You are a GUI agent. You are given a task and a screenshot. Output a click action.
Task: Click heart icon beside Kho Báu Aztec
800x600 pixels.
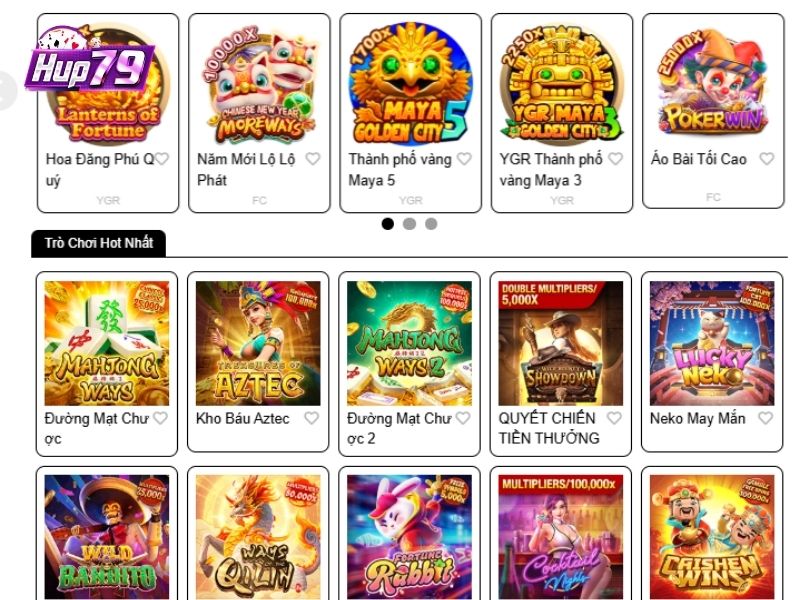tap(311, 418)
